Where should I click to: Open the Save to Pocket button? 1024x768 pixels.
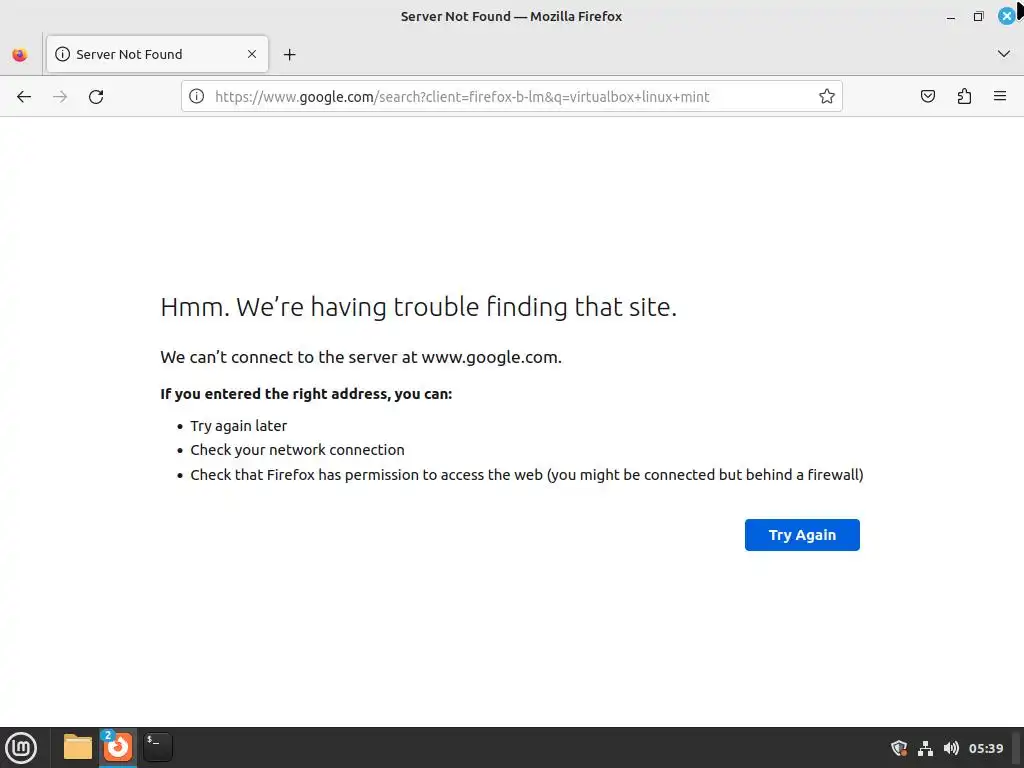point(928,97)
